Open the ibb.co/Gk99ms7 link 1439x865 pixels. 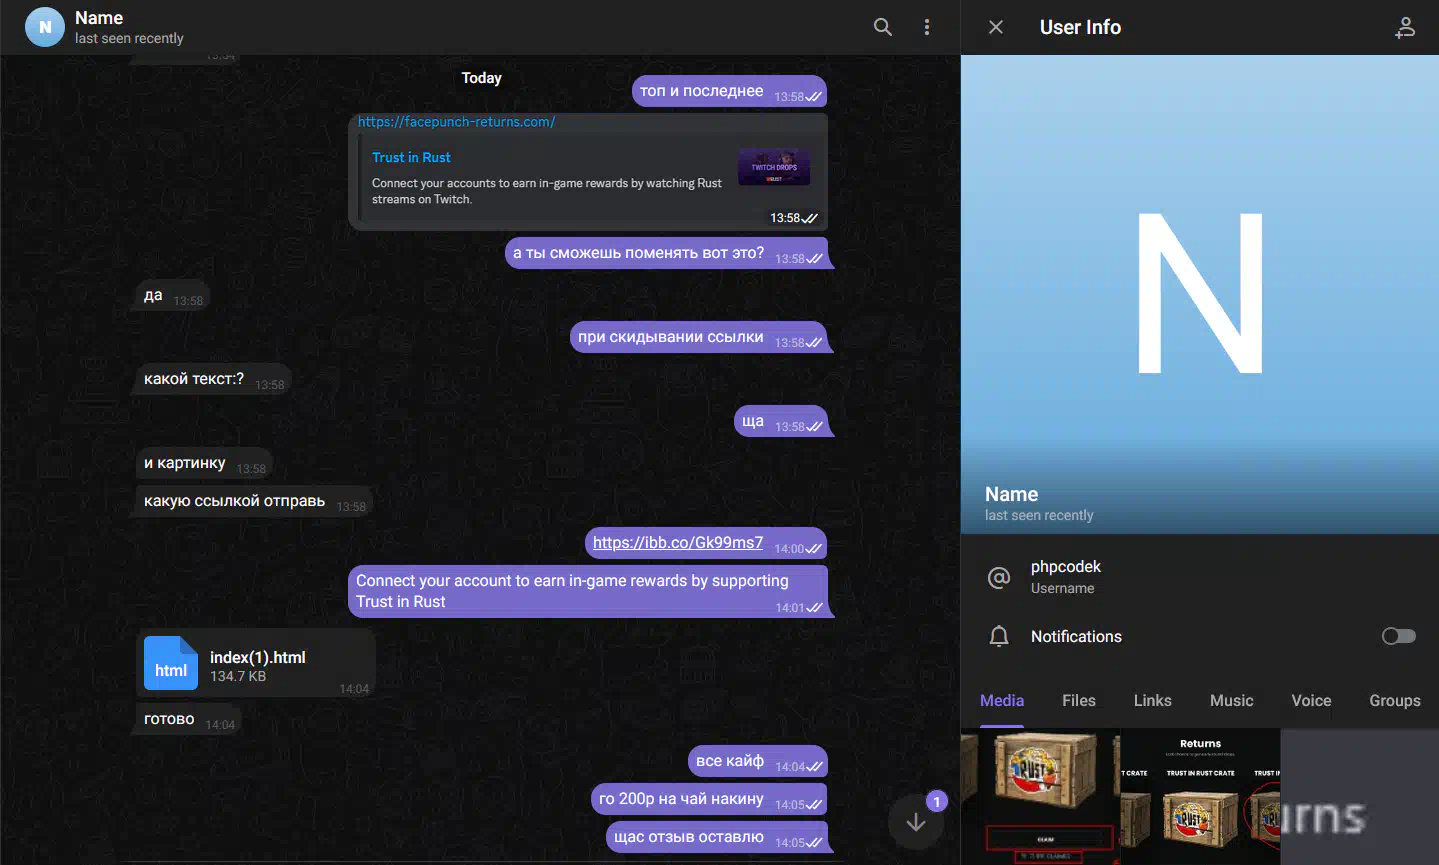click(x=678, y=542)
